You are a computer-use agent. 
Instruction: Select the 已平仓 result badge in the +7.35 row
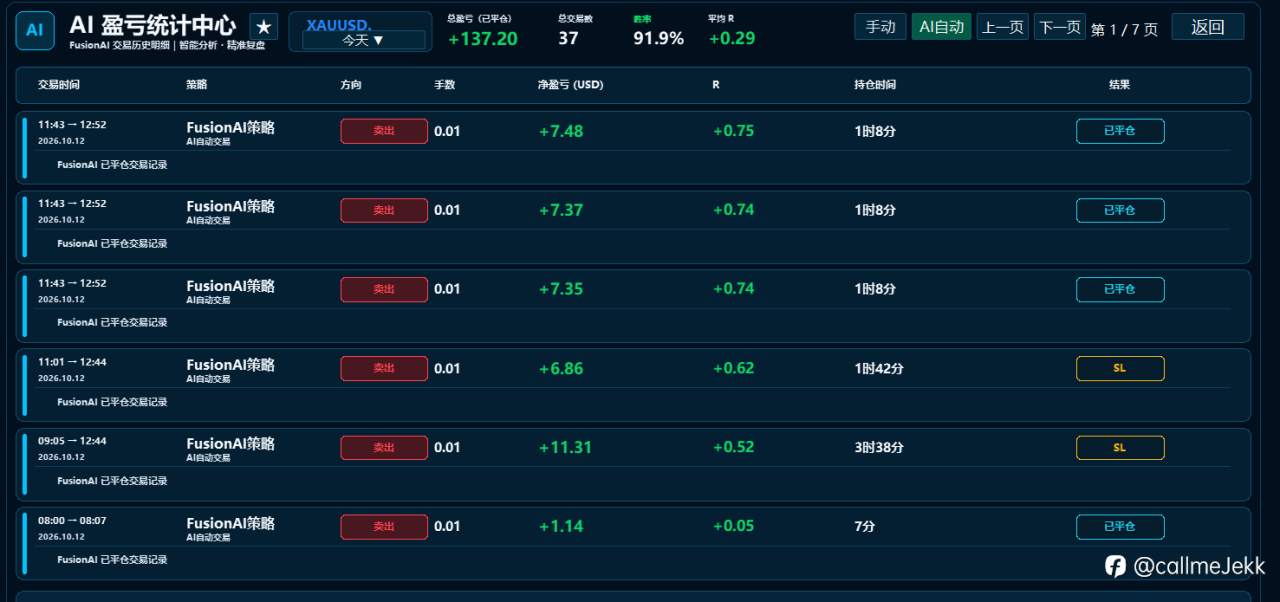pos(1120,289)
